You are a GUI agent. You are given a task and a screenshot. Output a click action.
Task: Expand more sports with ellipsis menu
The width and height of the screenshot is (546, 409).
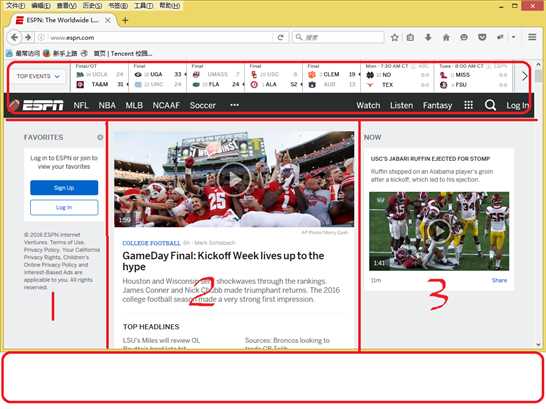point(234,105)
